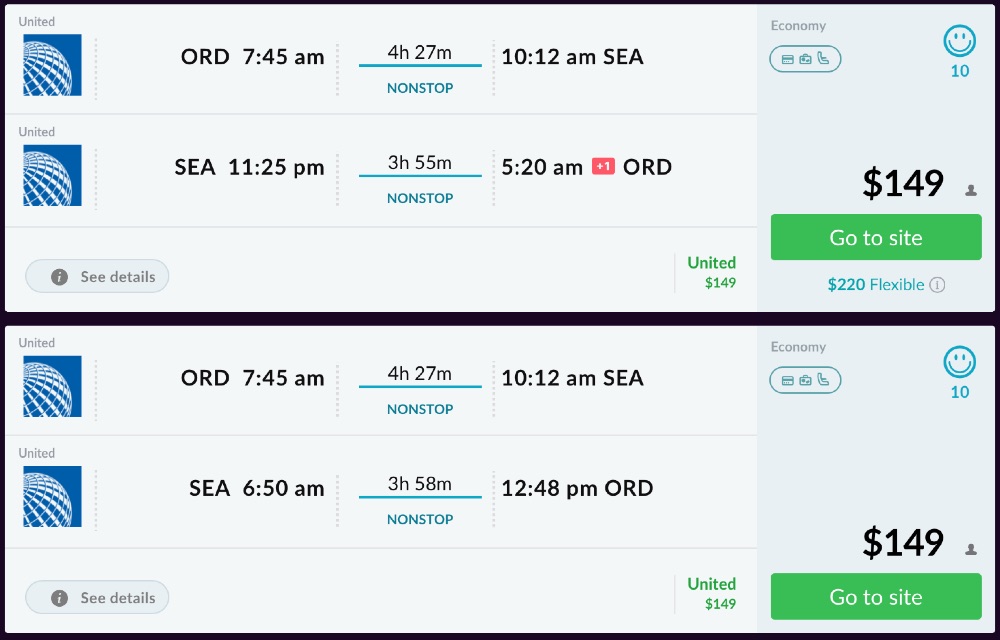The height and width of the screenshot is (640, 1000).
Task: Click the seat icon for the 11:25 pm return itinerary
Action: (822, 59)
